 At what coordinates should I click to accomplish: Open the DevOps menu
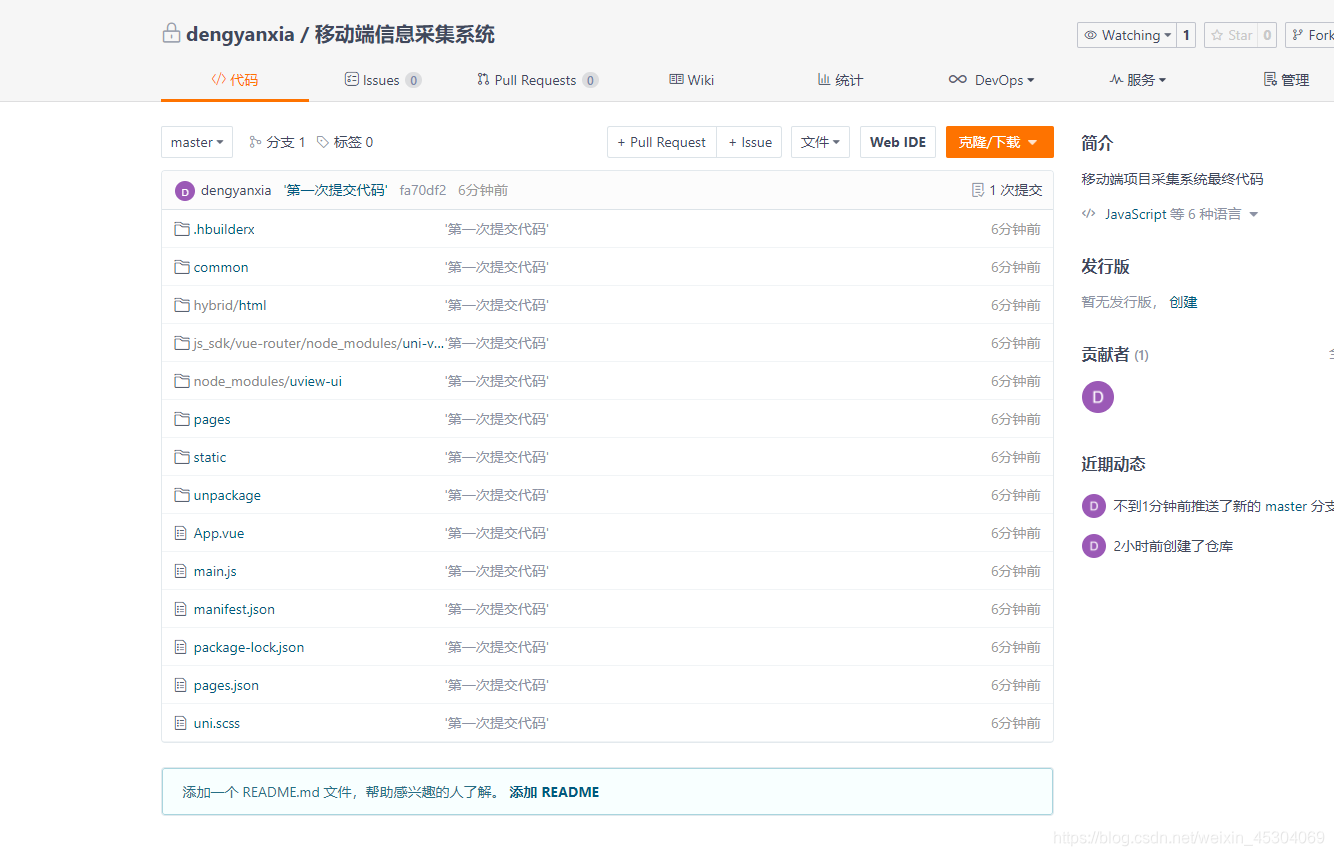(x=992, y=80)
